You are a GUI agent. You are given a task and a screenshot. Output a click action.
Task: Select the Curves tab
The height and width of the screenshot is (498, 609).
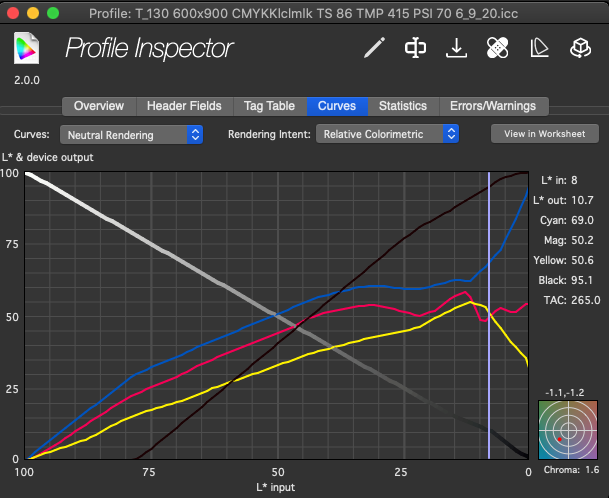coord(337,106)
